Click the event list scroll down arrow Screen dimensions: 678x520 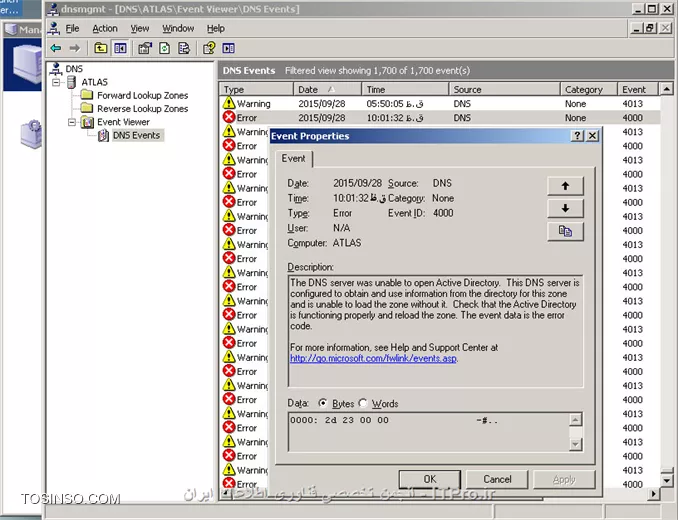pos(667,480)
